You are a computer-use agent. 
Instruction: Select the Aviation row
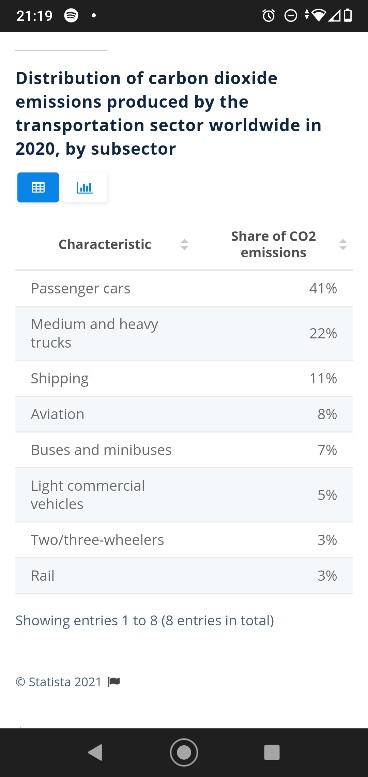pyautogui.click(x=184, y=414)
